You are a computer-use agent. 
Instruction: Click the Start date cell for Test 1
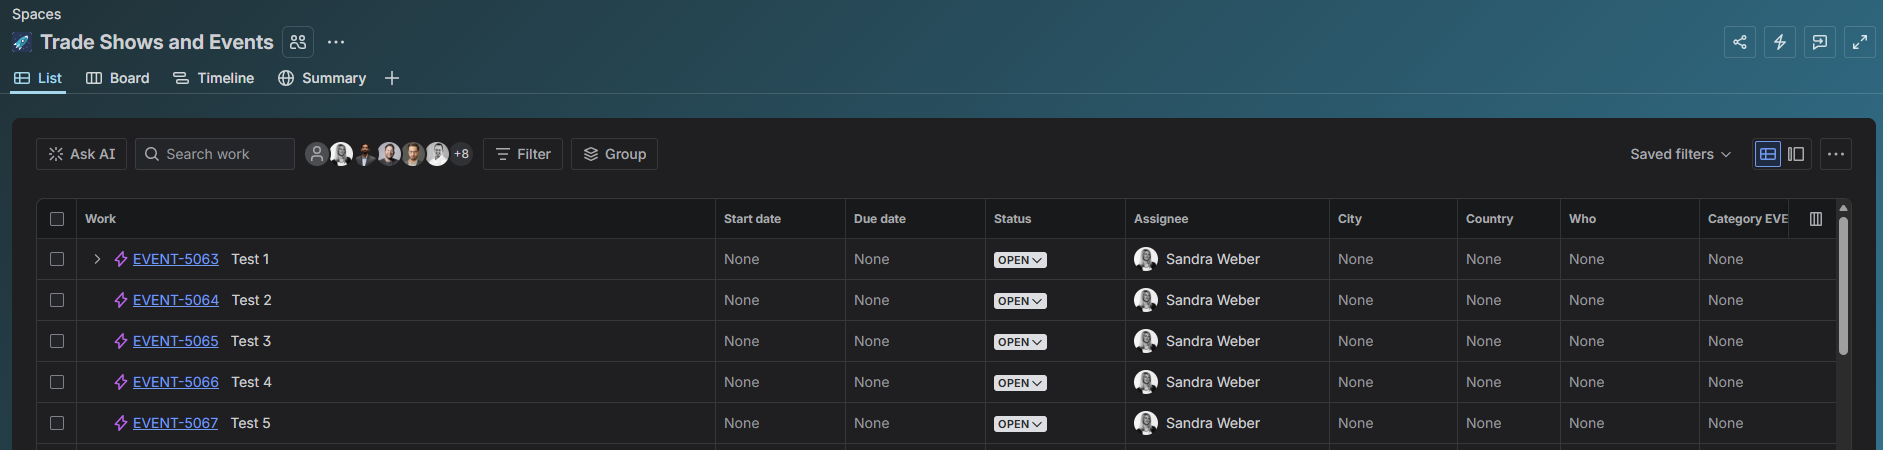[780, 259]
